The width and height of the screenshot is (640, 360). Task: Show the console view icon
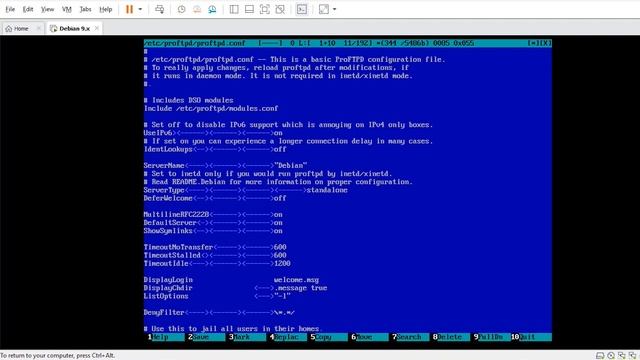click(302, 9)
